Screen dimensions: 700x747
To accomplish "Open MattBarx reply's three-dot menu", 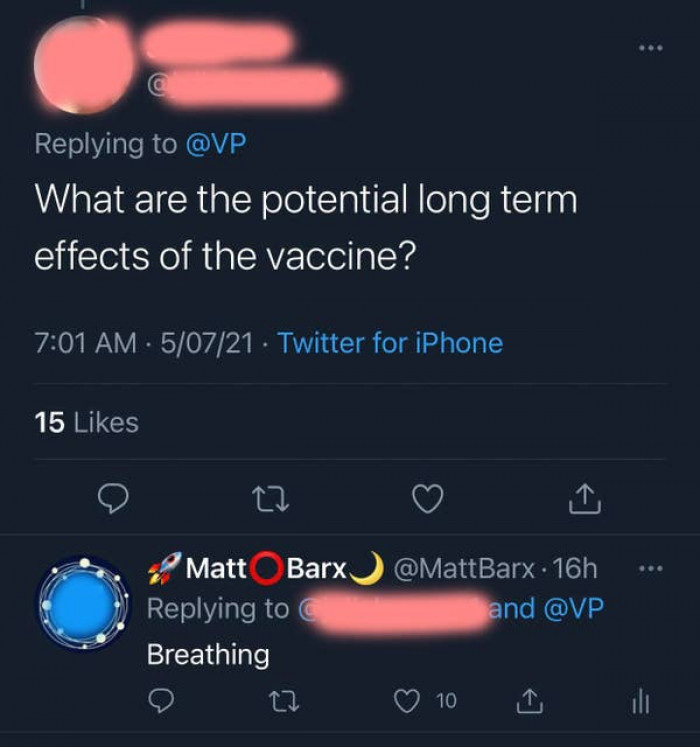I will click(650, 569).
